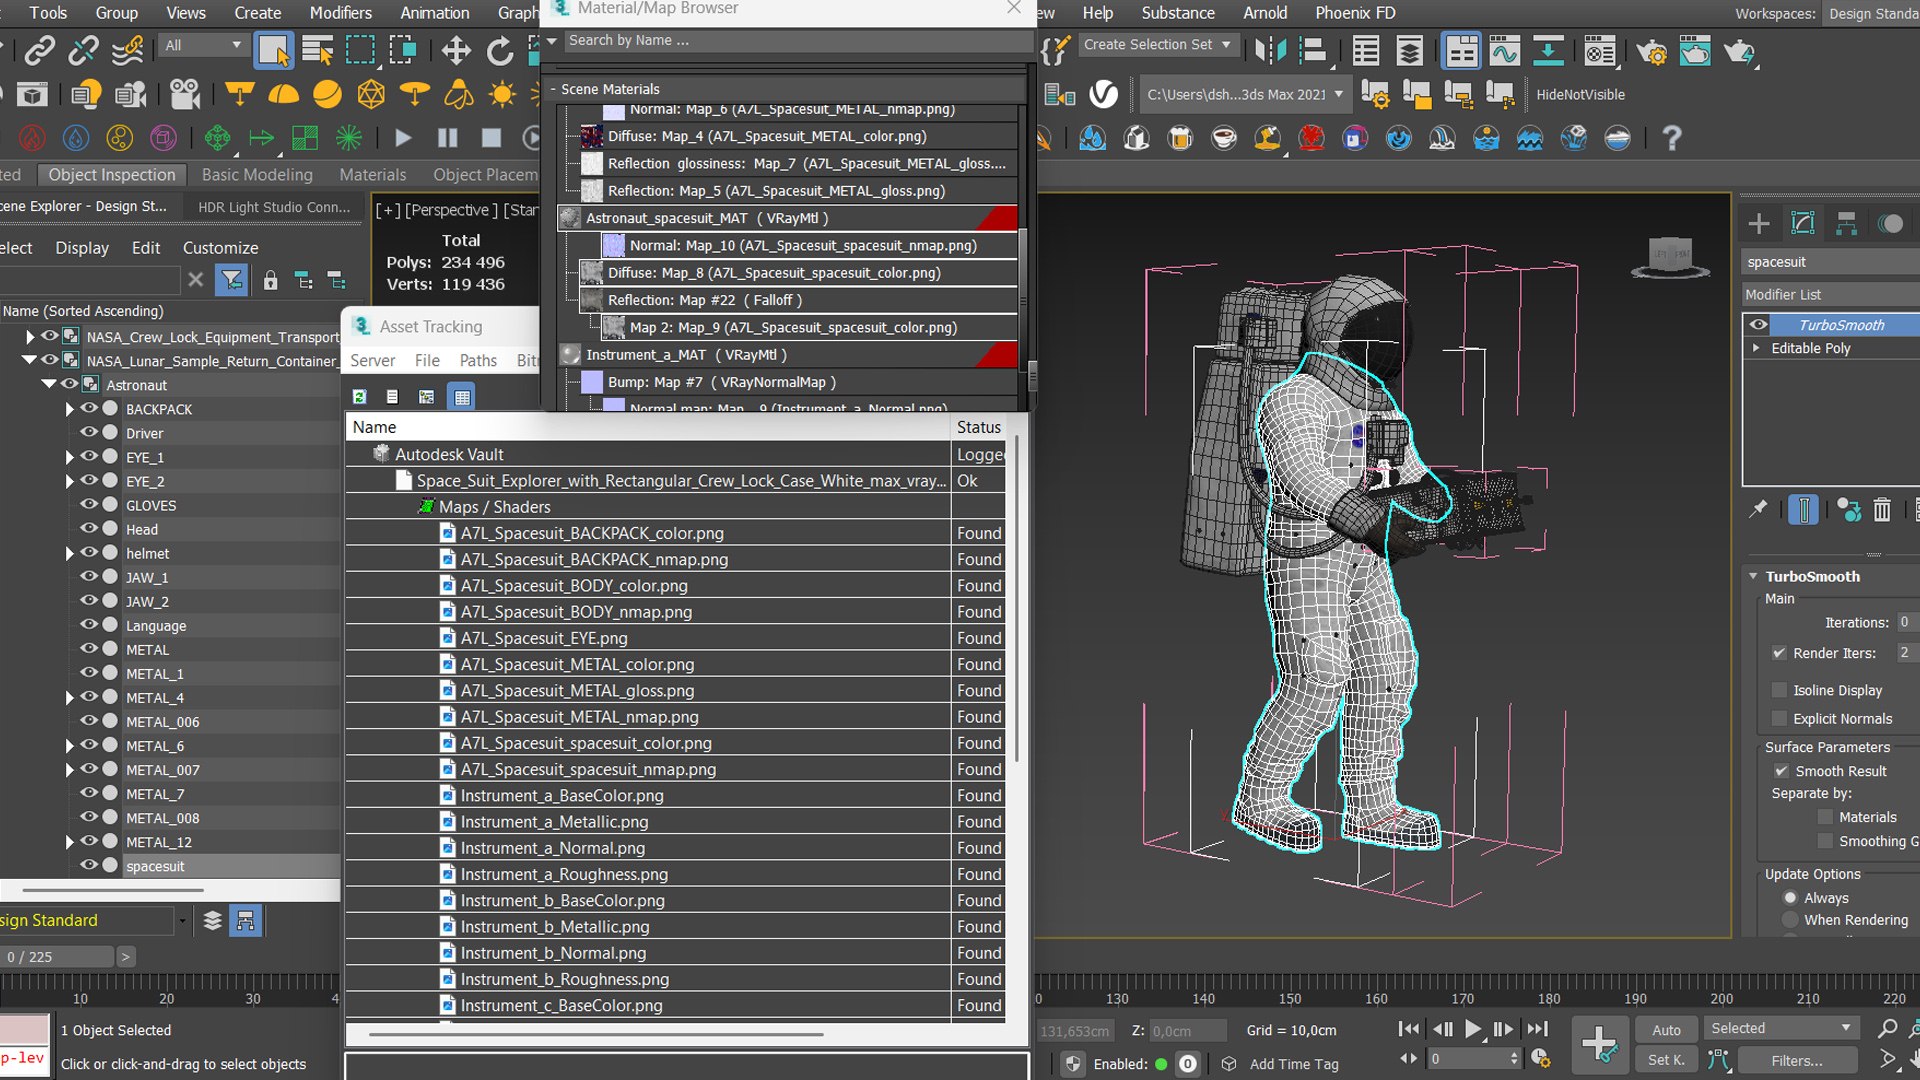The image size is (1920, 1080).
Task: Open Customize menu in Scene Explorer
Action: pos(220,248)
